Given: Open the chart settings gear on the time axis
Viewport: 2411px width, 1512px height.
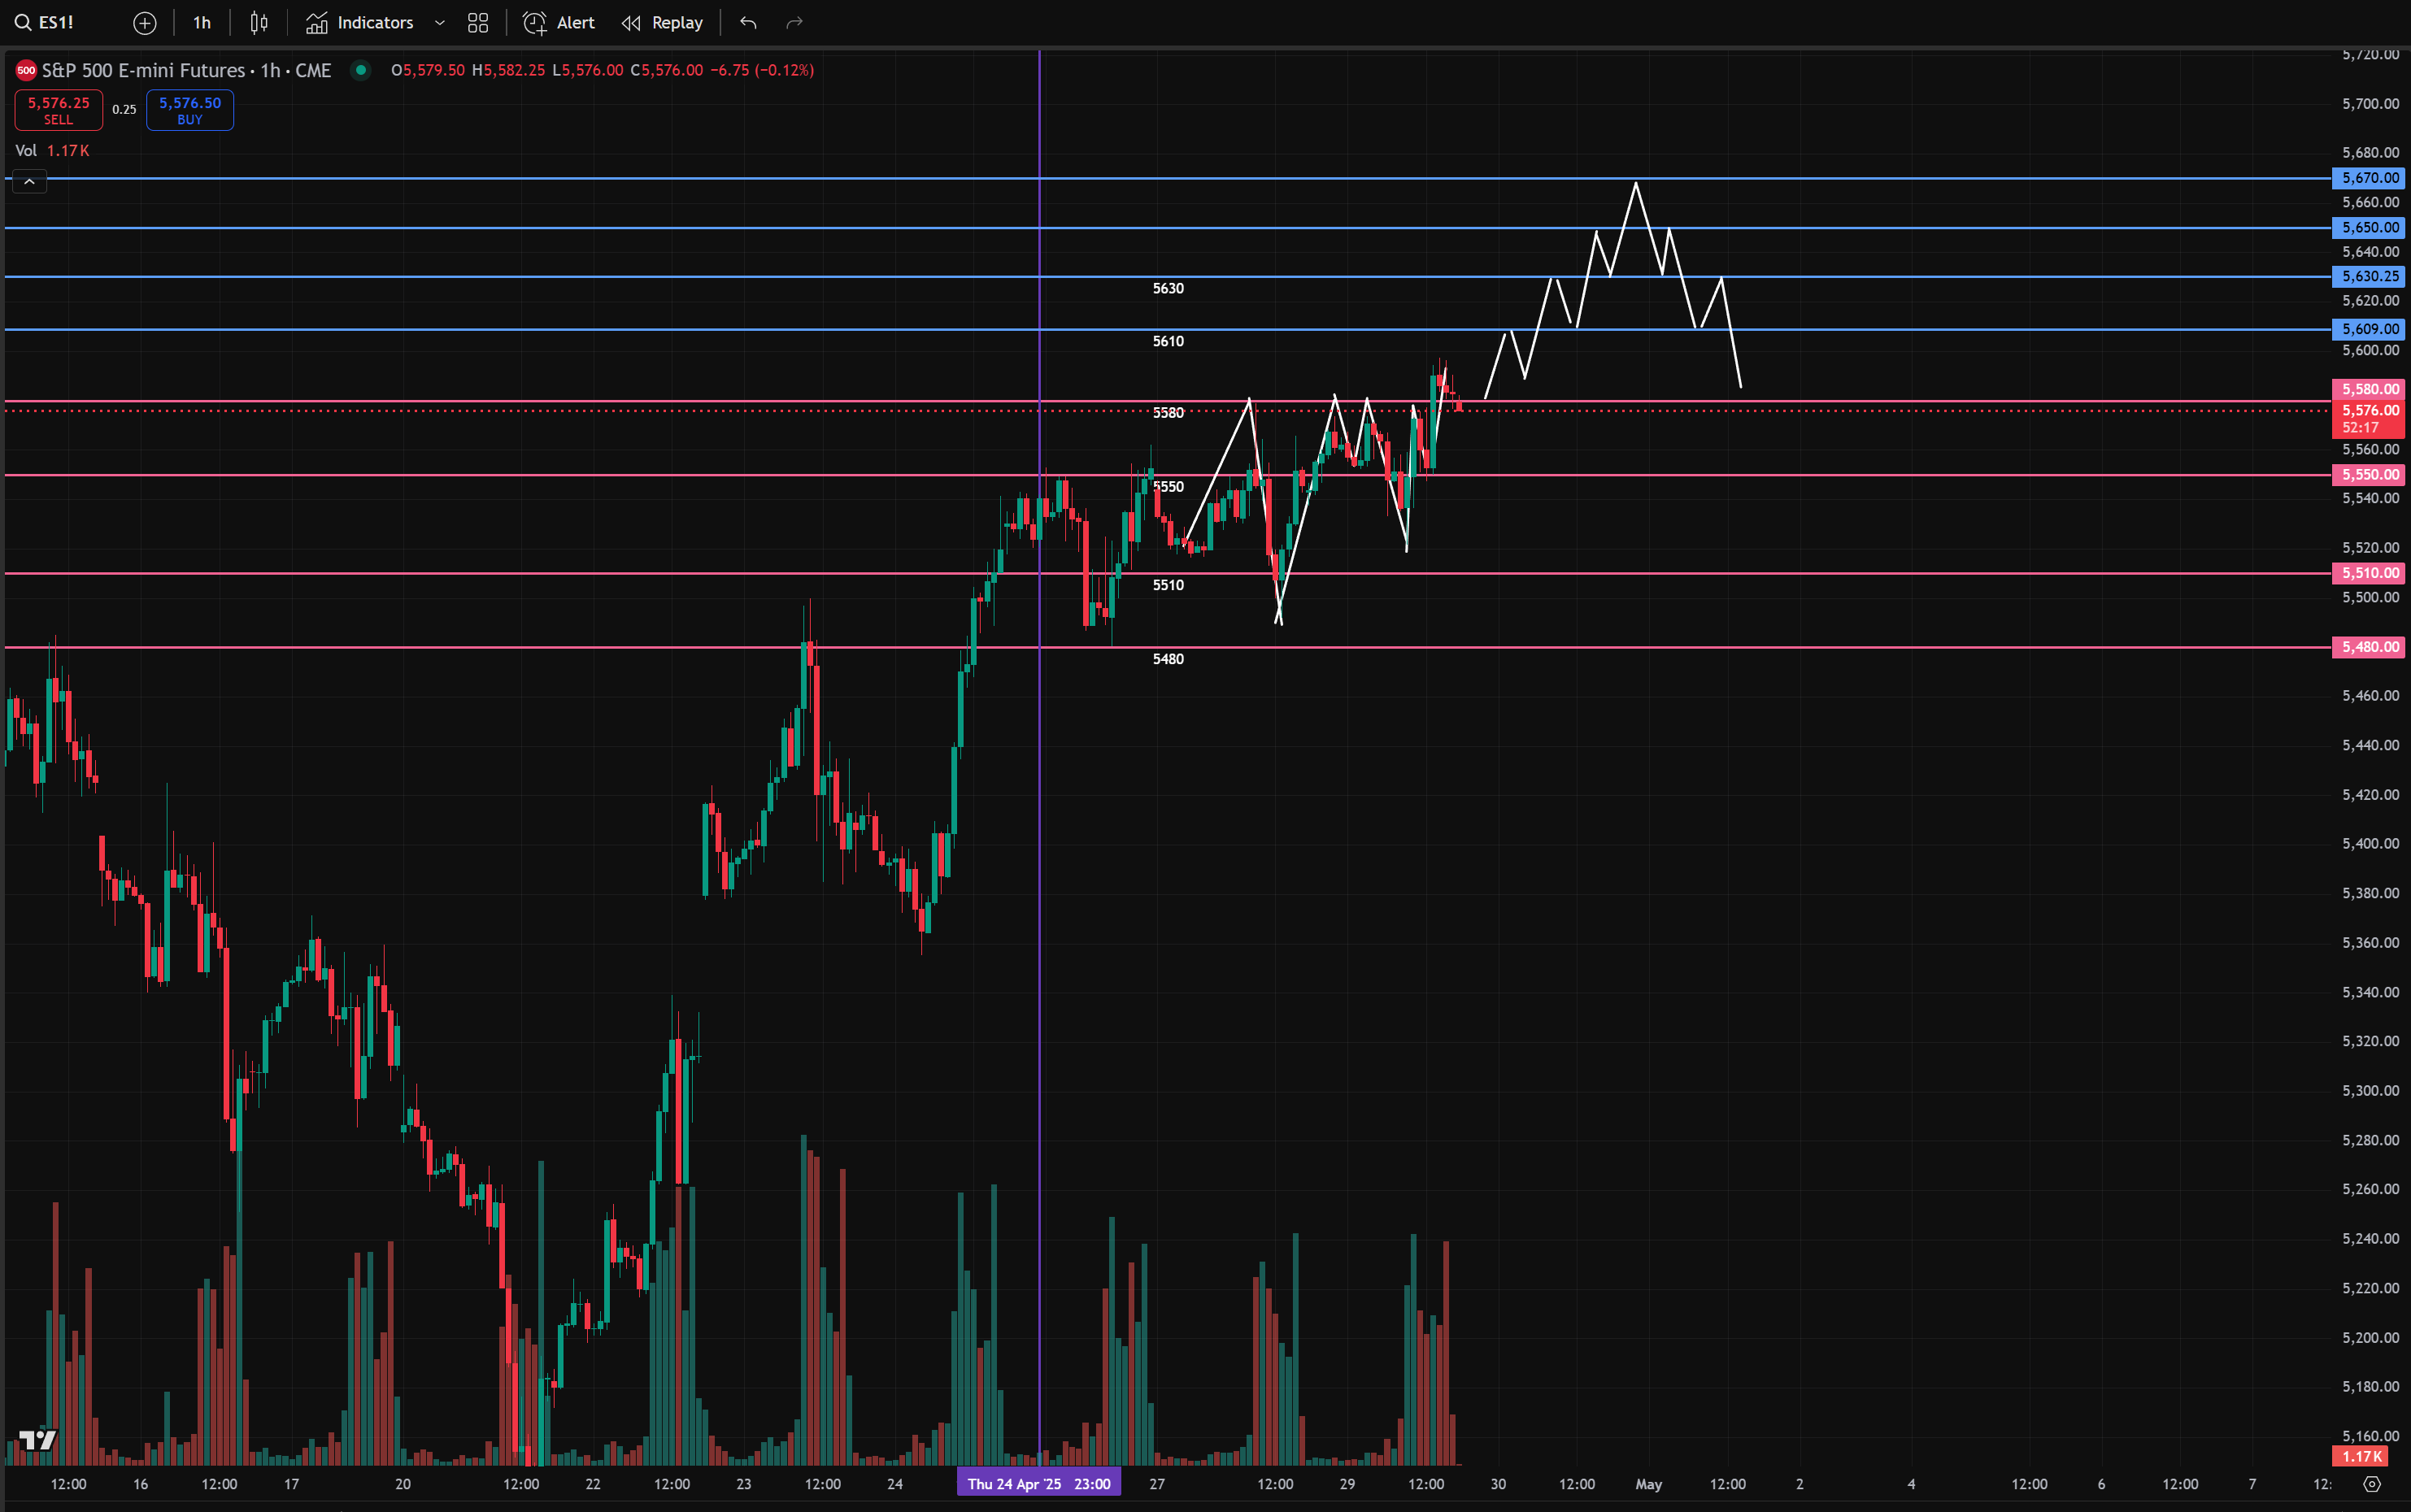Looking at the screenshot, I should pyautogui.click(x=2372, y=1484).
